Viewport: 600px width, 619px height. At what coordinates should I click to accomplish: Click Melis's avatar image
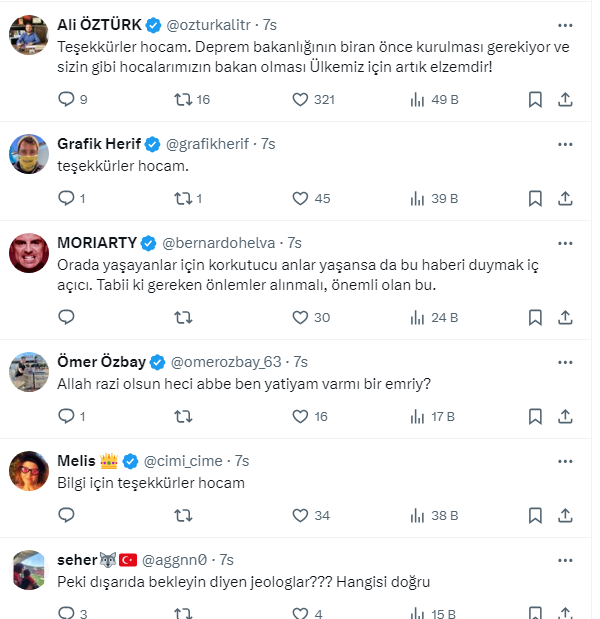click(x=29, y=470)
